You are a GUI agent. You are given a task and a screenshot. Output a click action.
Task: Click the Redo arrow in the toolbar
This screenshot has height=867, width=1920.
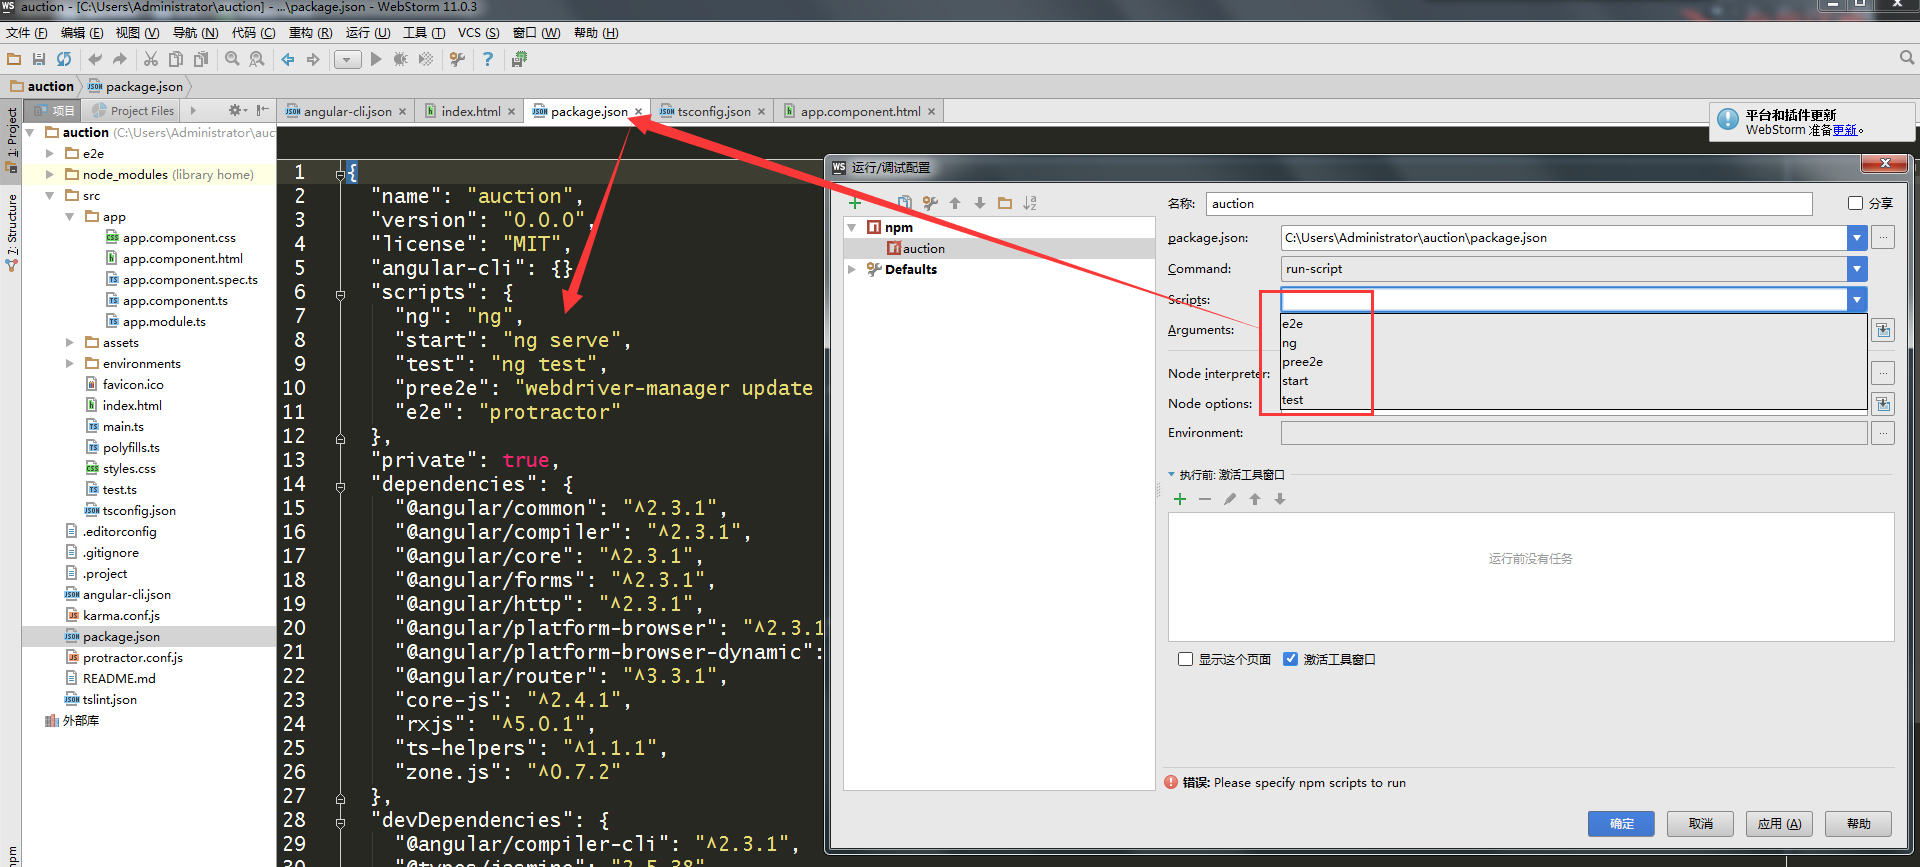point(120,59)
